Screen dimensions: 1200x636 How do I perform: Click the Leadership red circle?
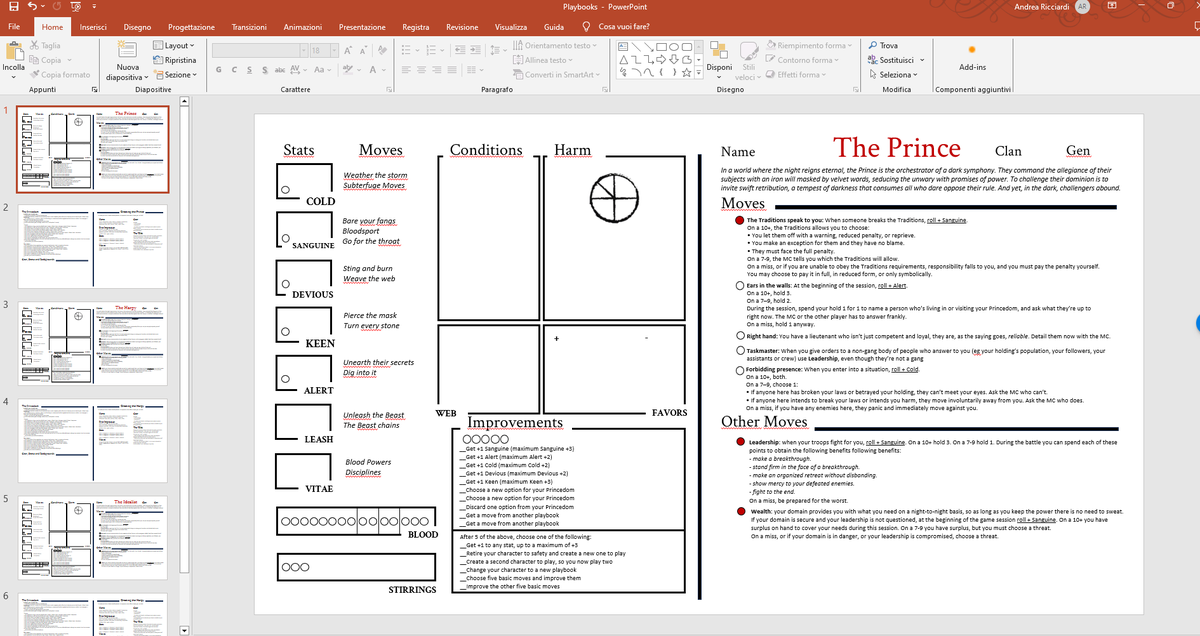(740, 442)
